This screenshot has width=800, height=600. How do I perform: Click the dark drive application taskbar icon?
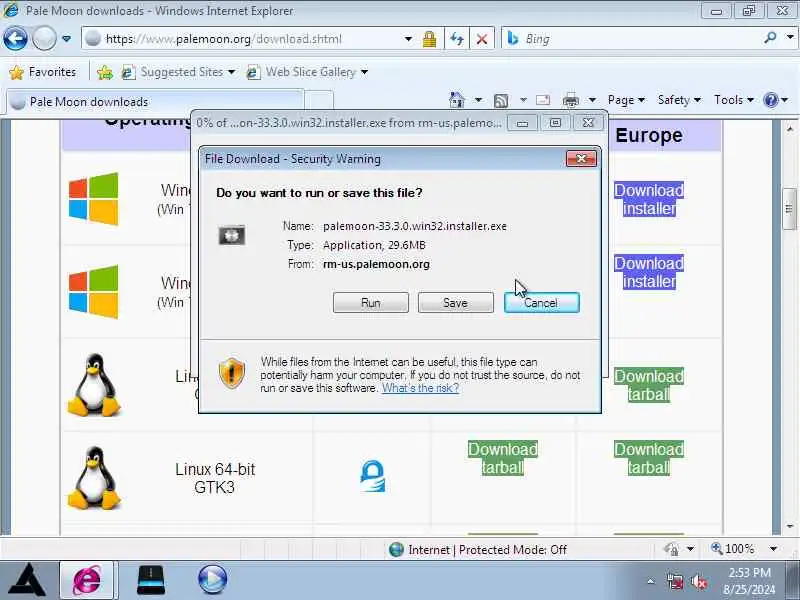(x=151, y=580)
